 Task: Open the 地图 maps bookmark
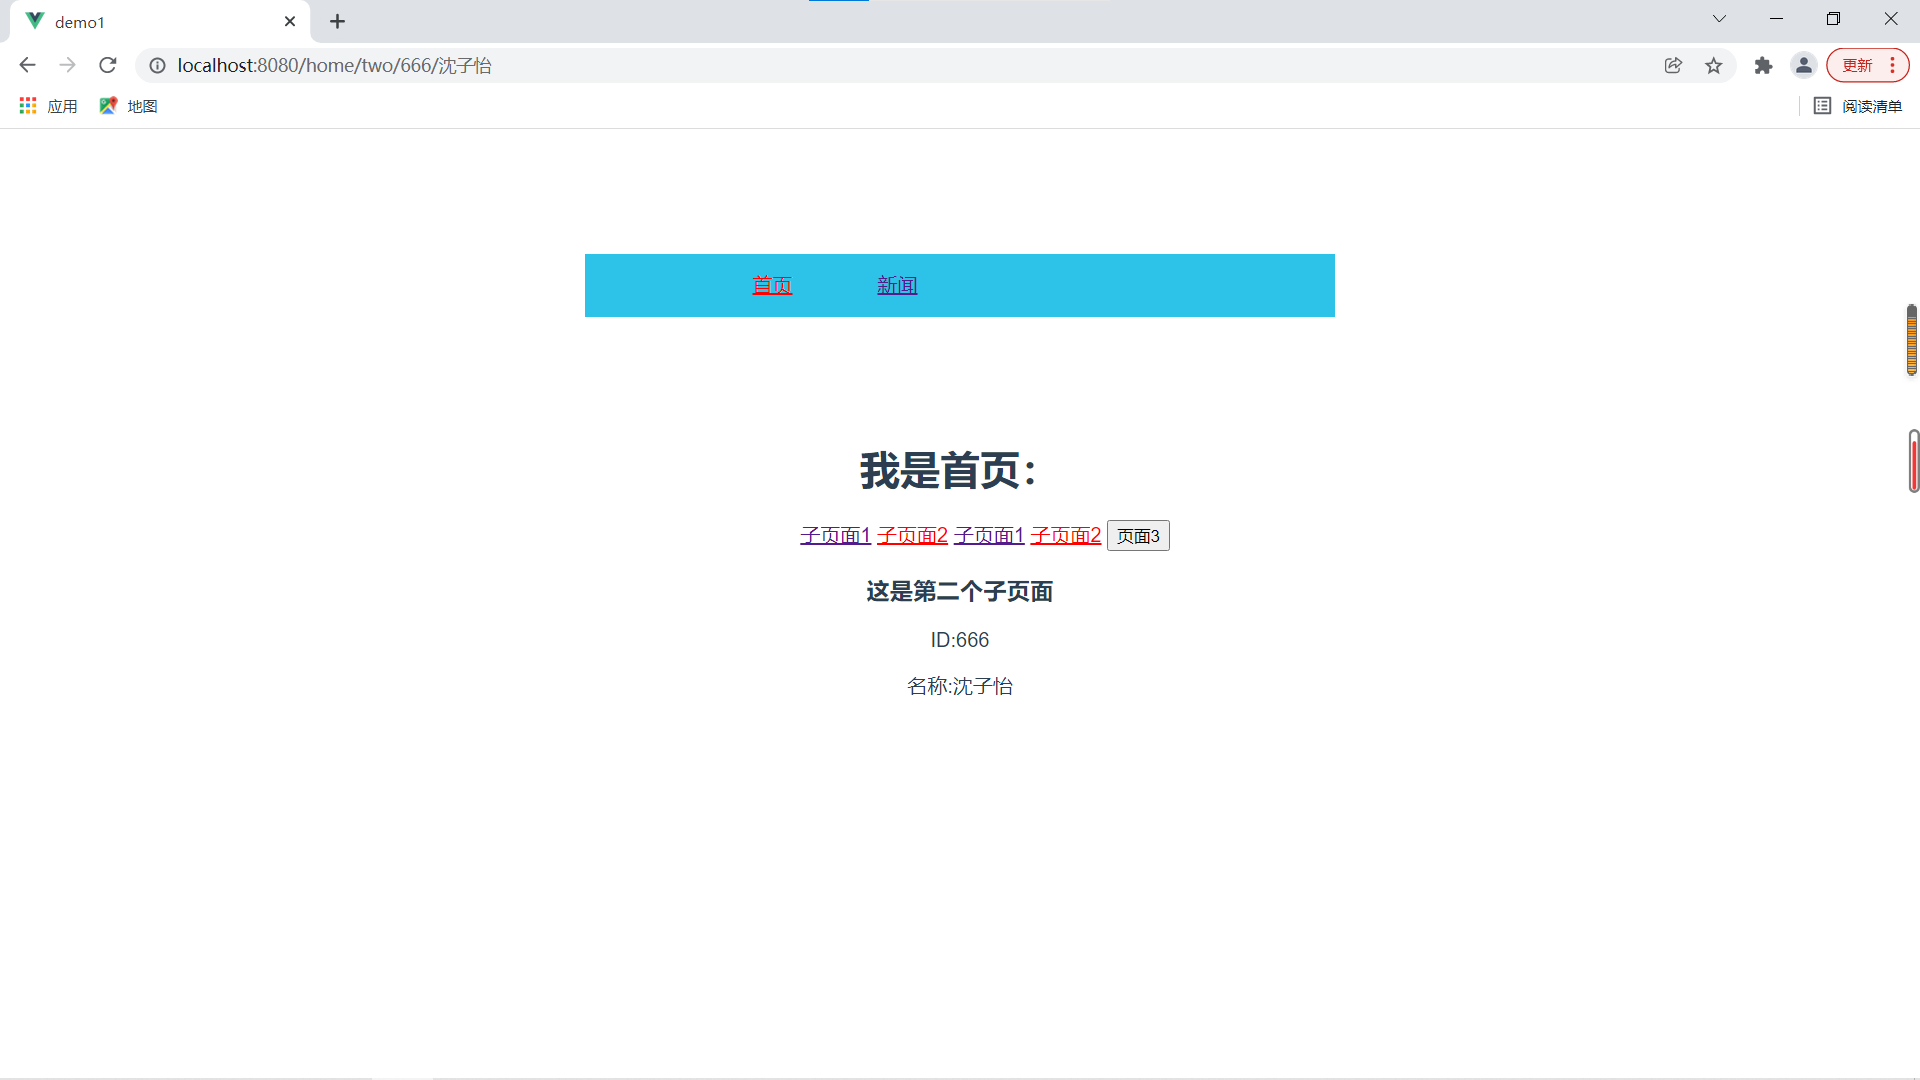pyautogui.click(x=128, y=106)
